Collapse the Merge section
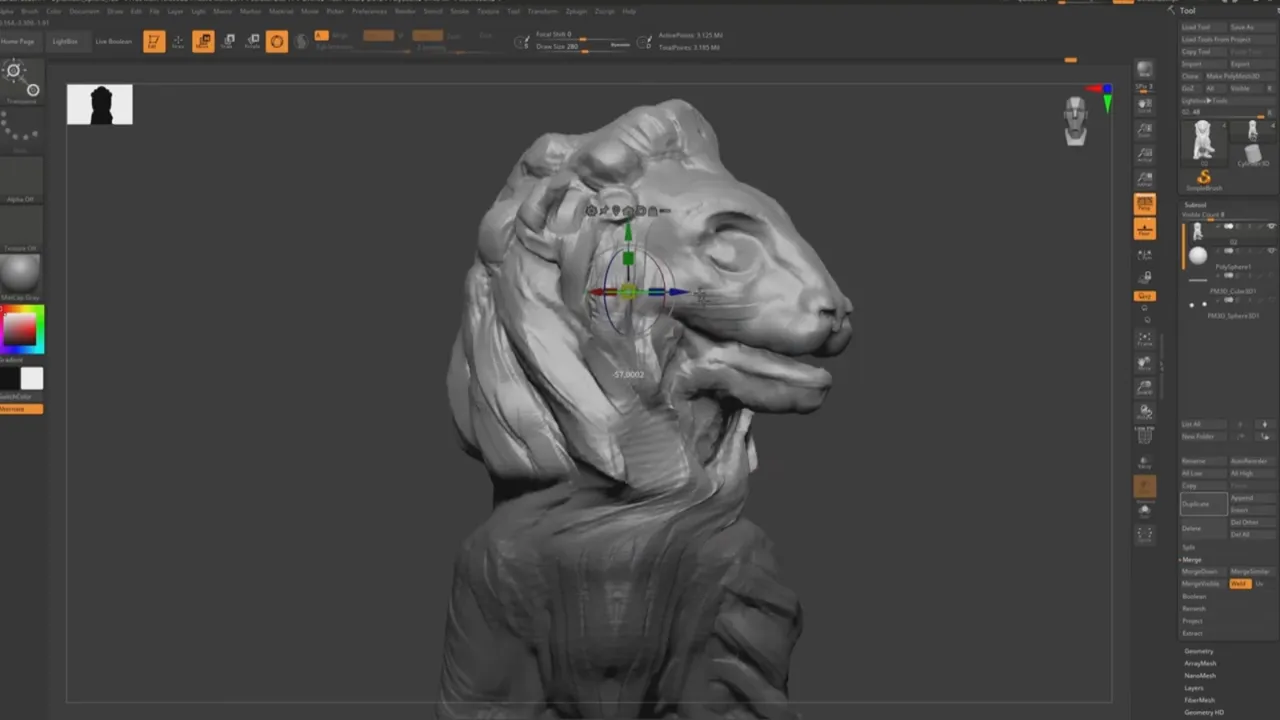The image size is (1280, 720). 1192,560
